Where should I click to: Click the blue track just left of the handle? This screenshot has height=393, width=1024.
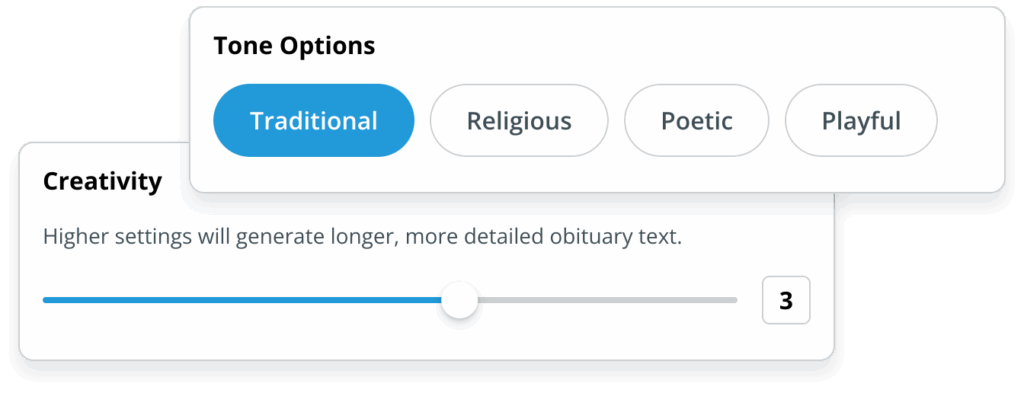coord(424,300)
